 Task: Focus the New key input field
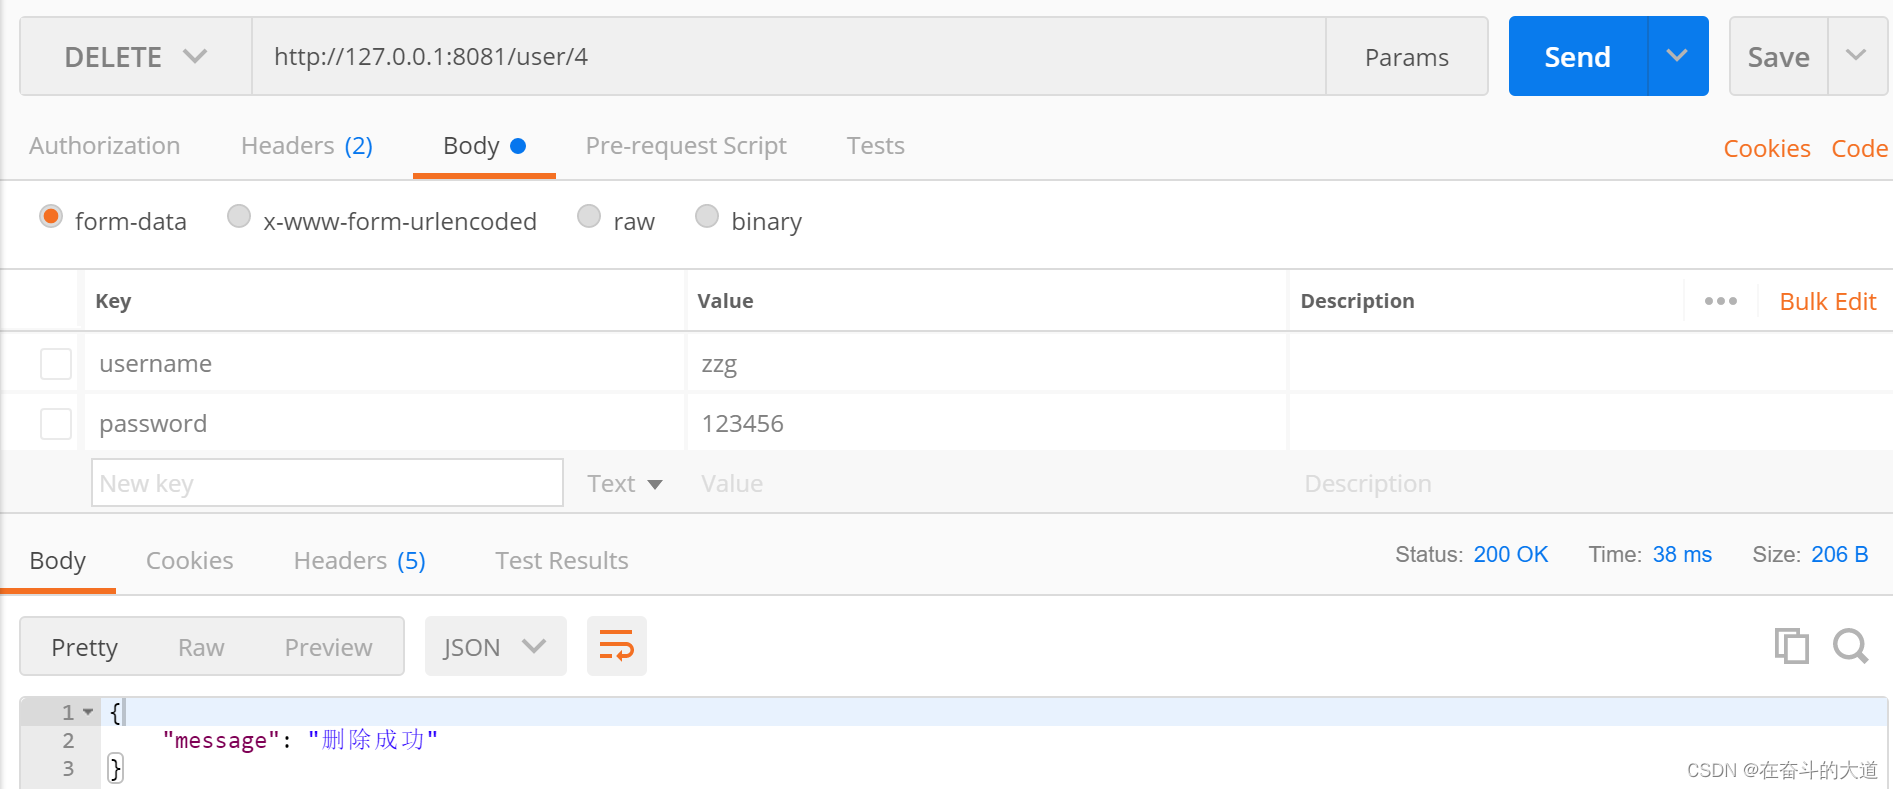[x=327, y=483]
